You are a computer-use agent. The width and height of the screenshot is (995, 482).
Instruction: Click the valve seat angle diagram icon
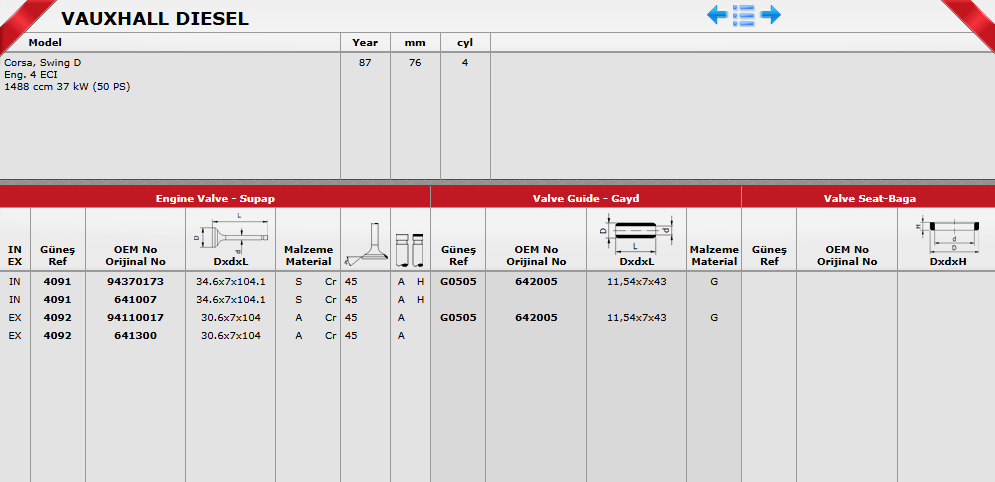click(x=365, y=245)
